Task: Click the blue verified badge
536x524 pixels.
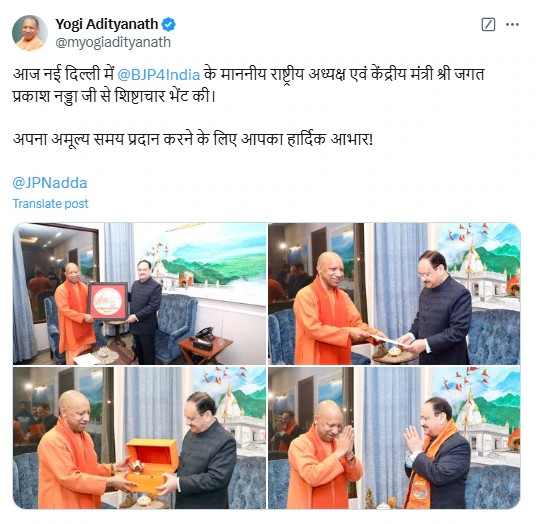Action: [169, 25]
